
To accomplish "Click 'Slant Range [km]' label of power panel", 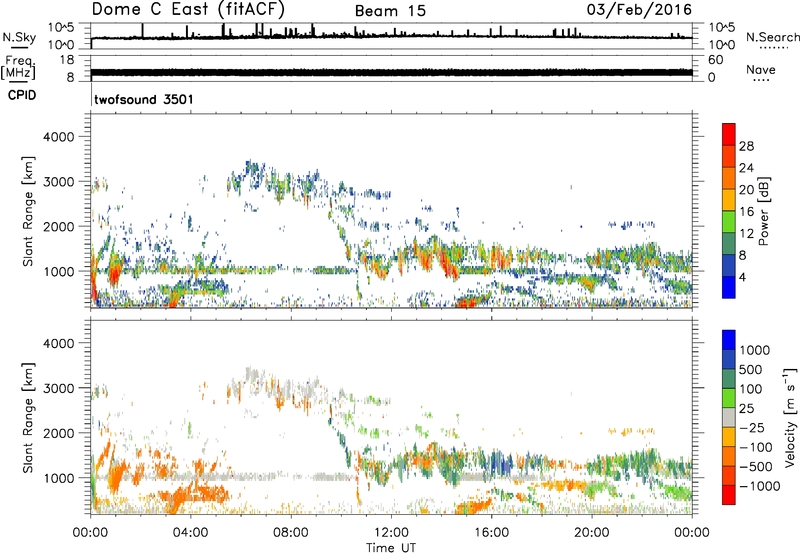I will (28, 211).
